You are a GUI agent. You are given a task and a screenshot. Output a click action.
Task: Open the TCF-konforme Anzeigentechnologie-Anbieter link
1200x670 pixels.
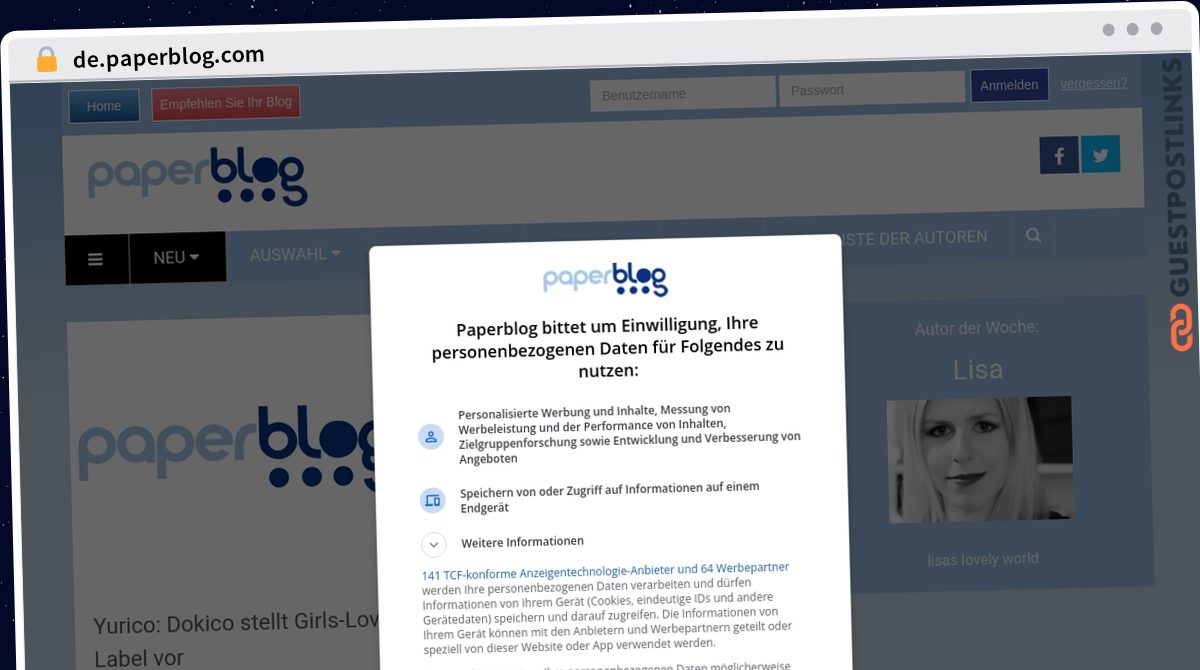coord(606,571)
